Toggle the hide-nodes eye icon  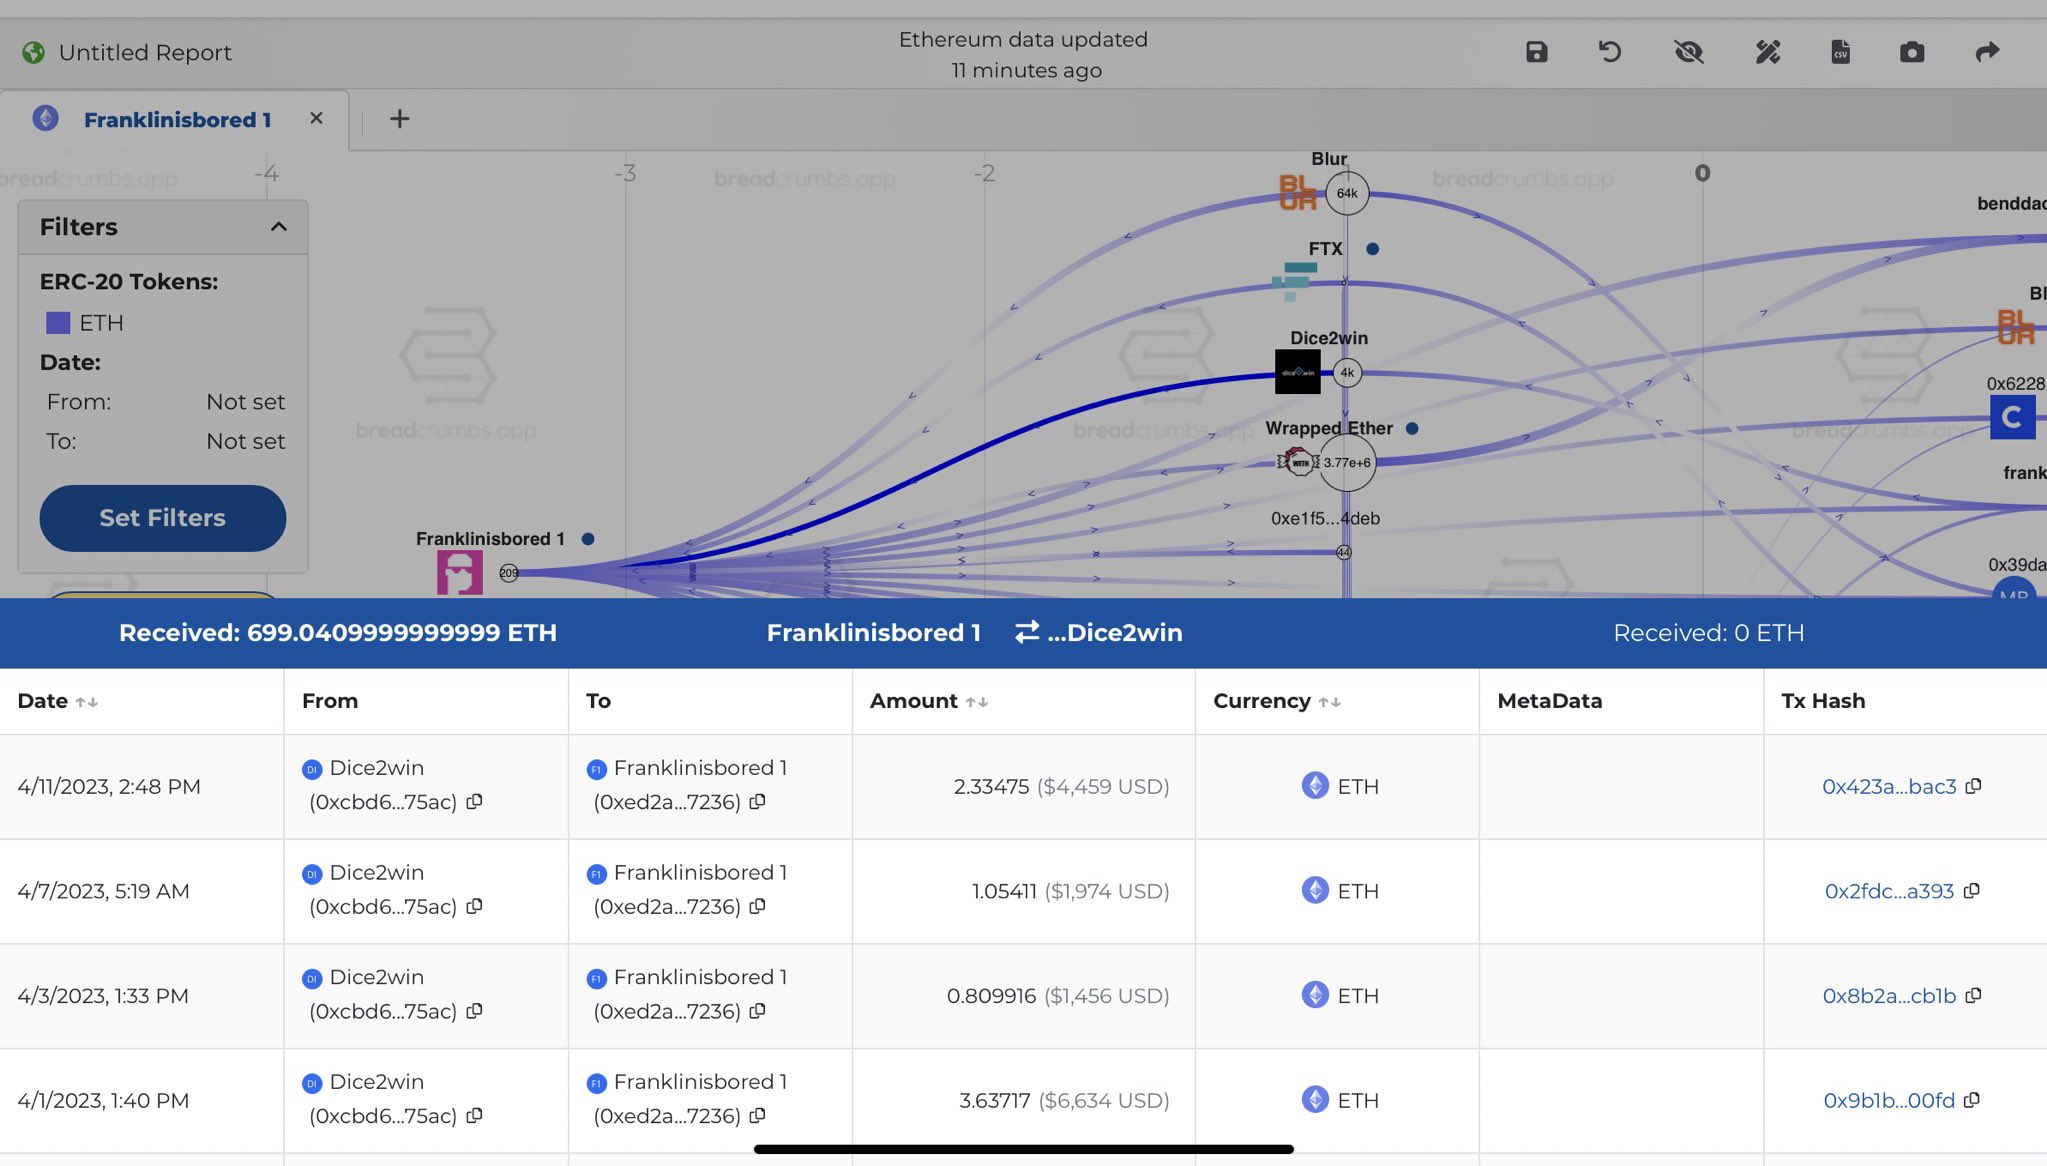pyautogui.click(x=1688, y=52)
